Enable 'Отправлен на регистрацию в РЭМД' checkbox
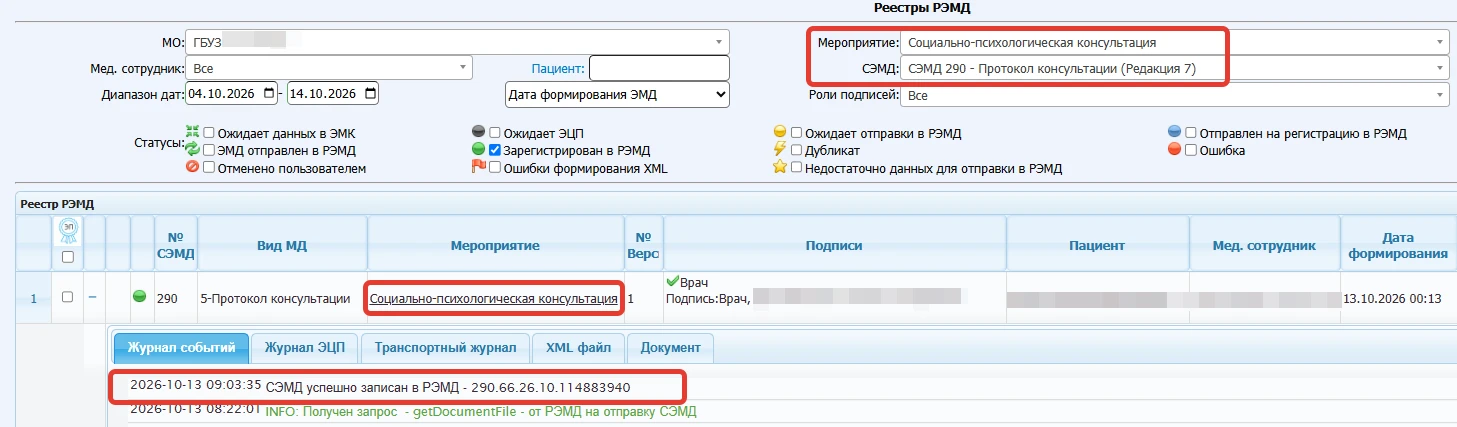Viewport: 1457px width, 427px height. (x=1191, y=133)
